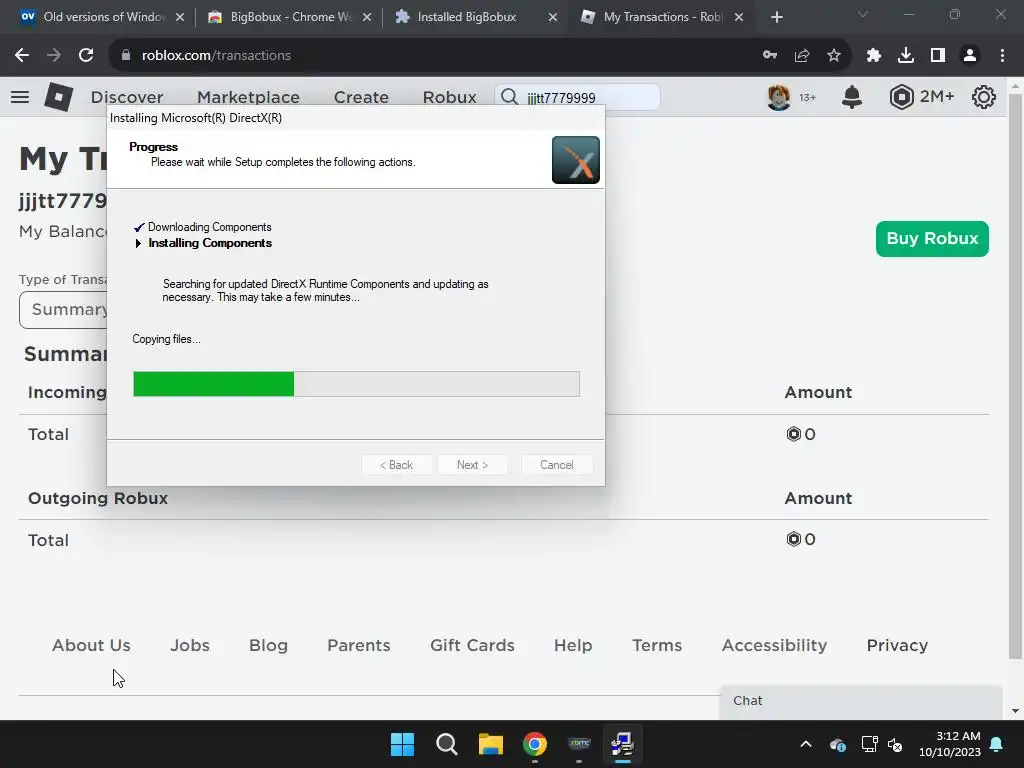The width and height of the screenshot is (1024, 768).
Task: Click the Back button in DirectX installer
Action: tap(396, 465)
